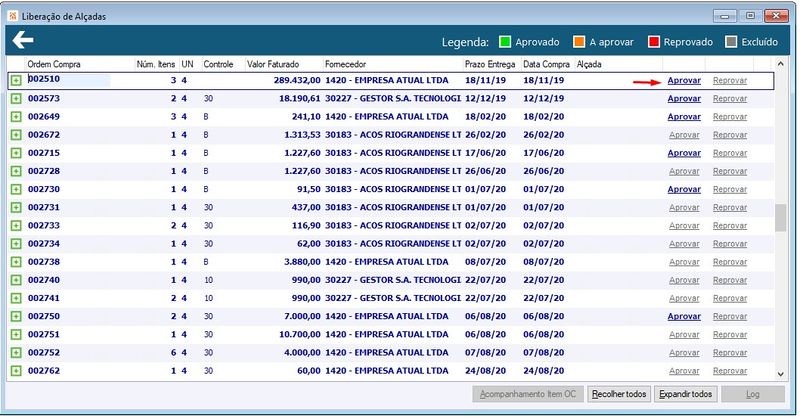800x419 pixels.
Task: Click green Aprovado legend swatch
Action: (505, 42)
